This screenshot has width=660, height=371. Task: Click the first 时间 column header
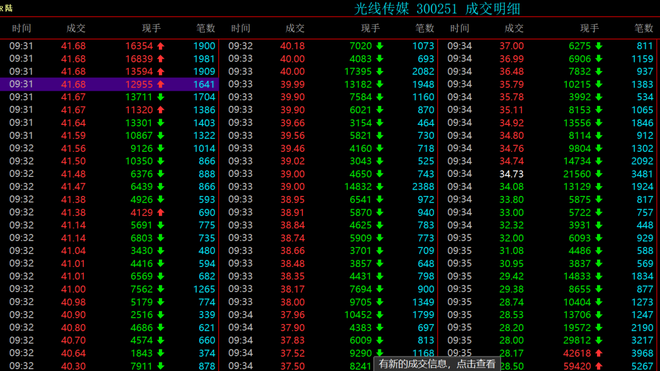coord(21,28)
